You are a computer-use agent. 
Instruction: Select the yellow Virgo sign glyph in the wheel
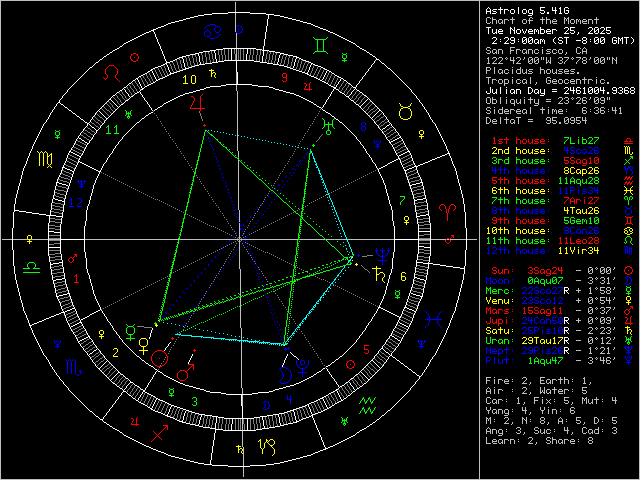pyautogui.click(x=45, y=159)
